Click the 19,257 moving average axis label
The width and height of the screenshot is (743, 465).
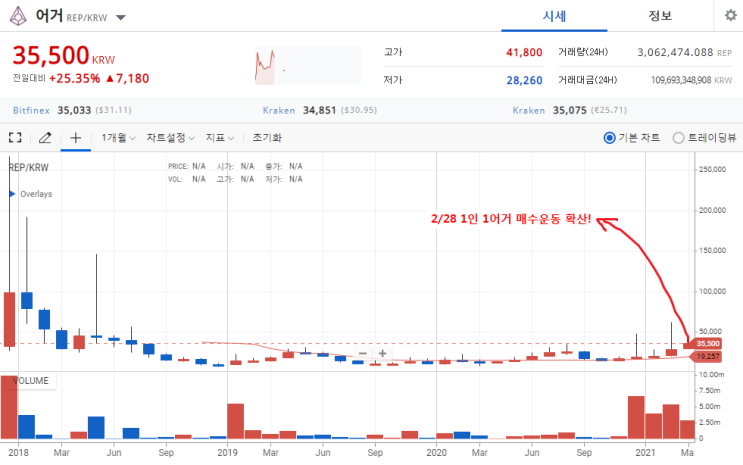click(707, 356)
